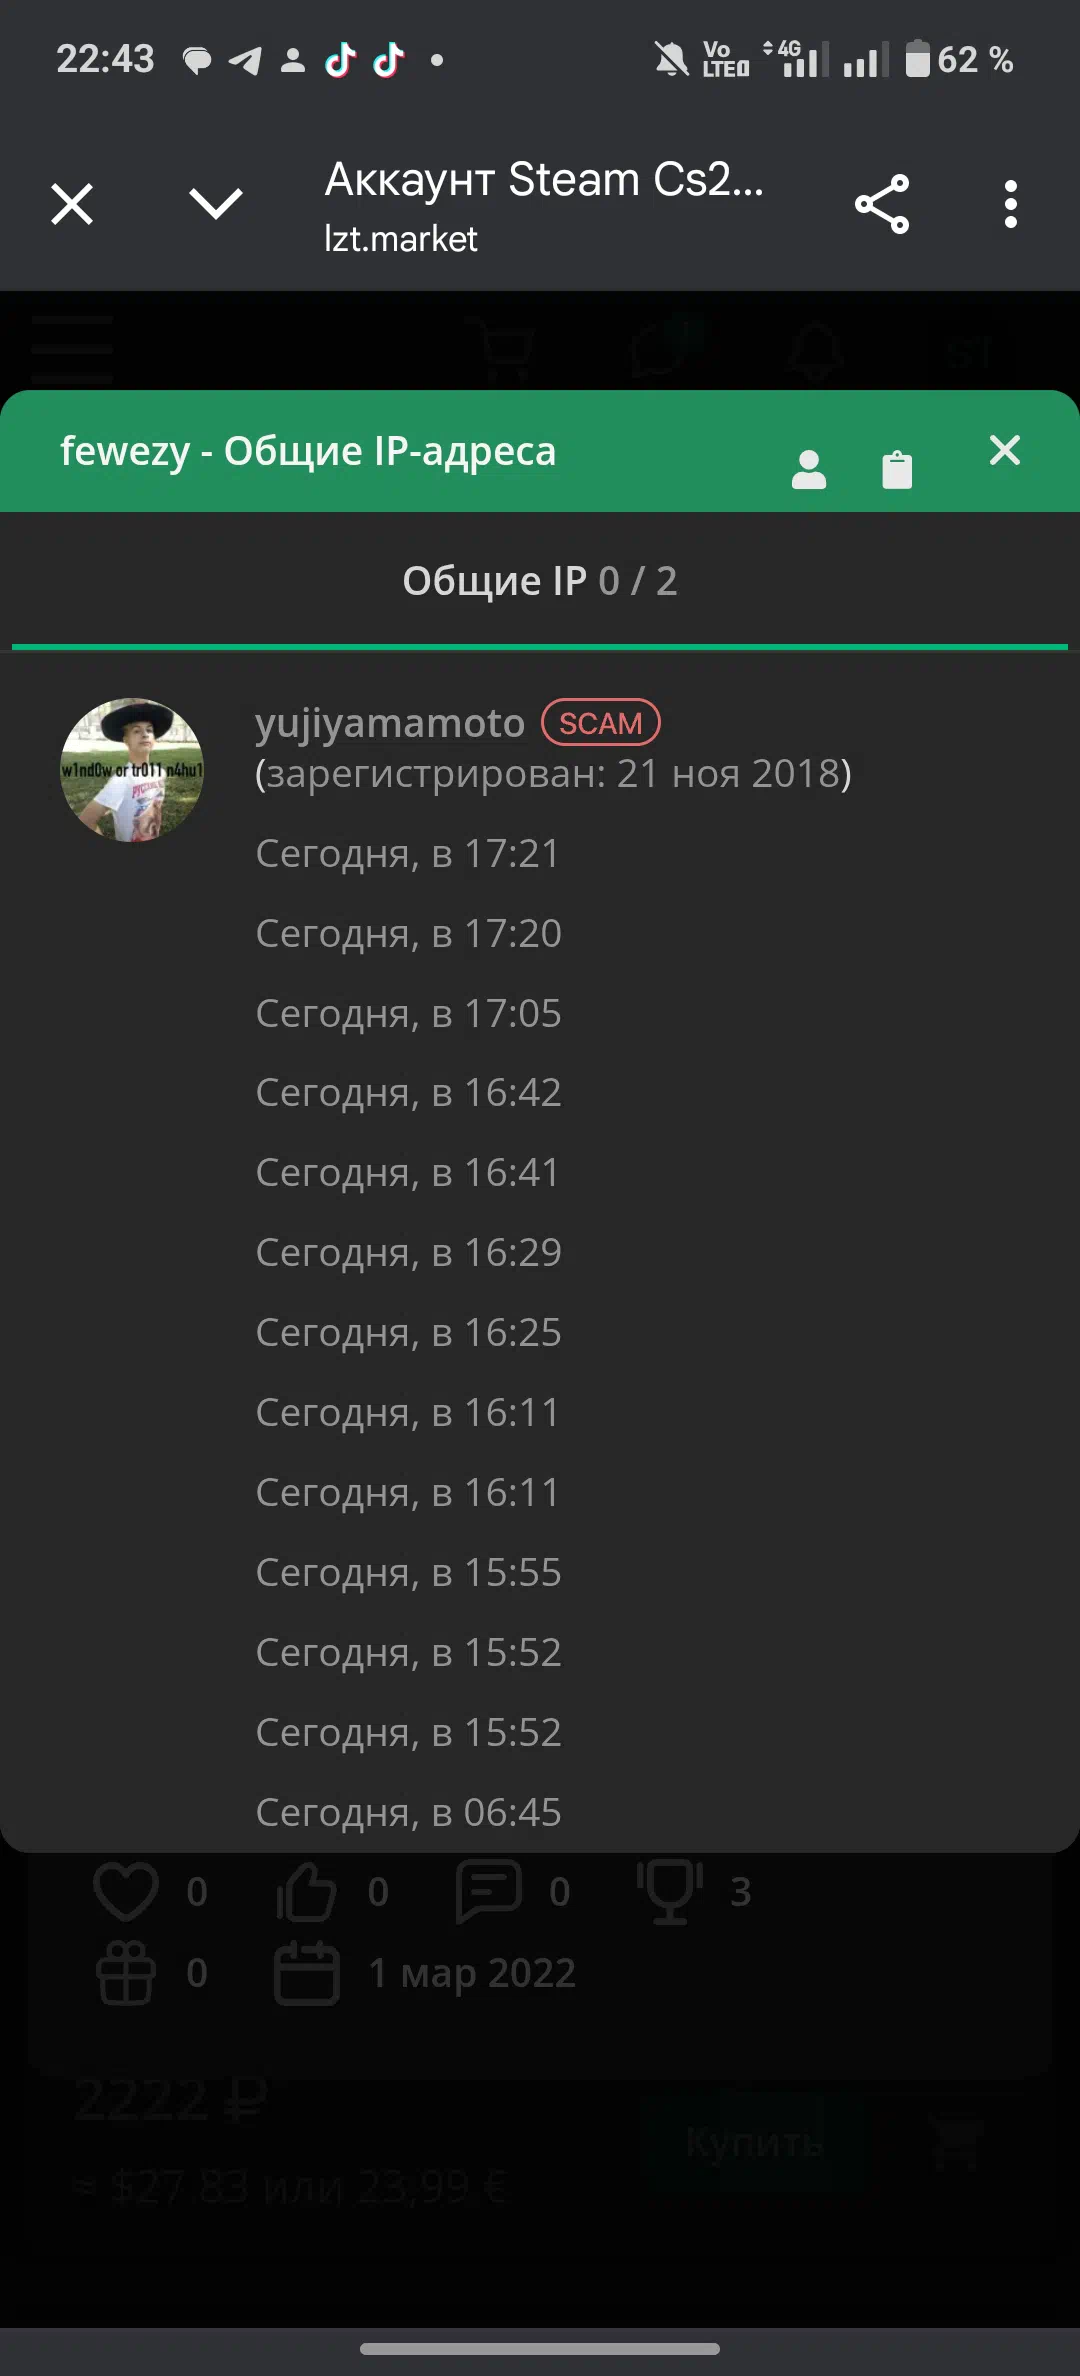Tap the share icon in browser bar
The width and height of the screenshot is (1080, 2376).
(882, 204)
